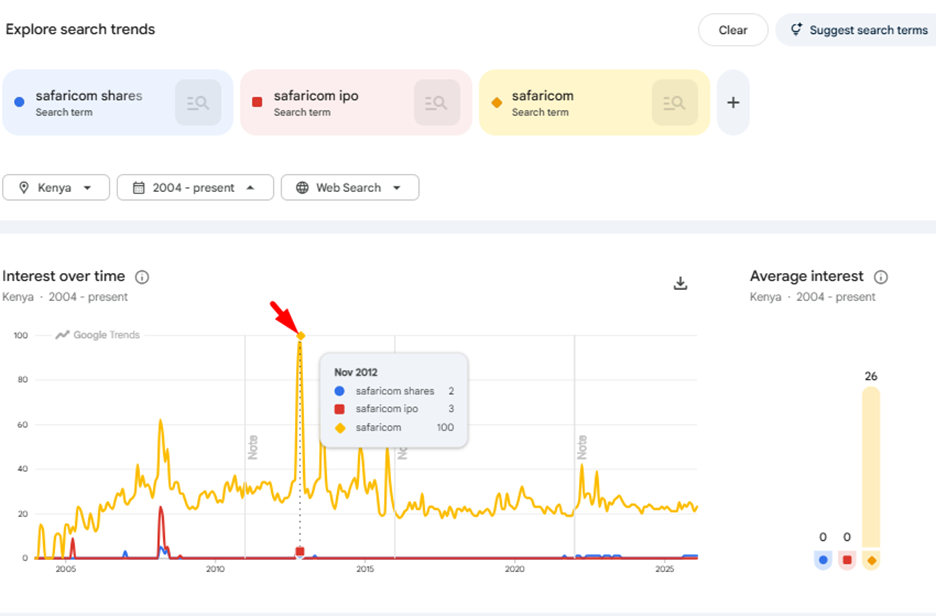Click the Note marker near 2022
The image size is (936, 616).
581,446
